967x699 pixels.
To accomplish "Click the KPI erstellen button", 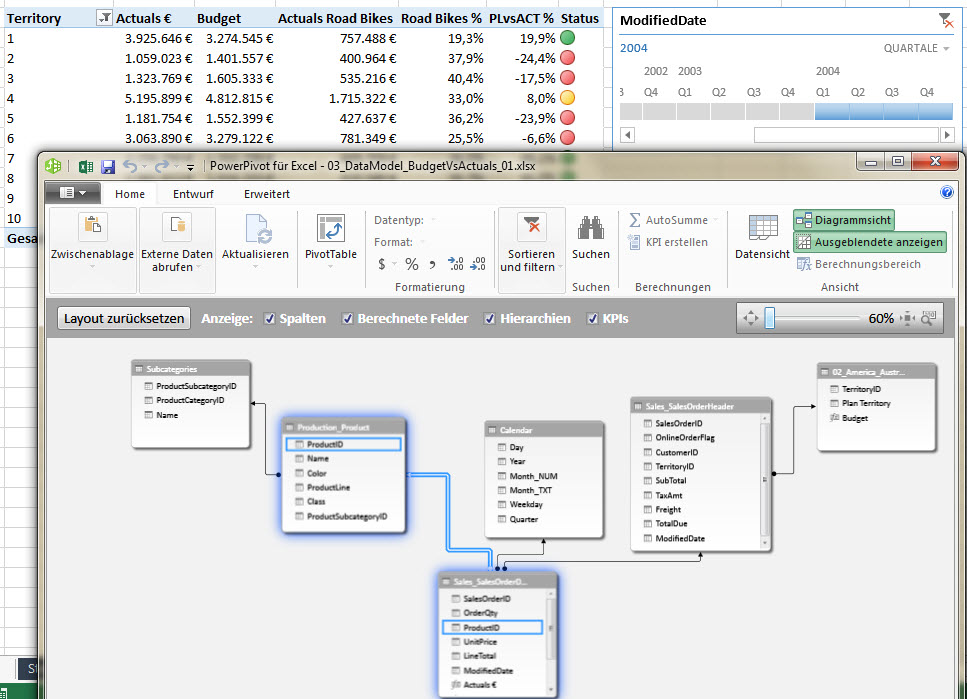I will pyautogui.click(x=668, y=242).
